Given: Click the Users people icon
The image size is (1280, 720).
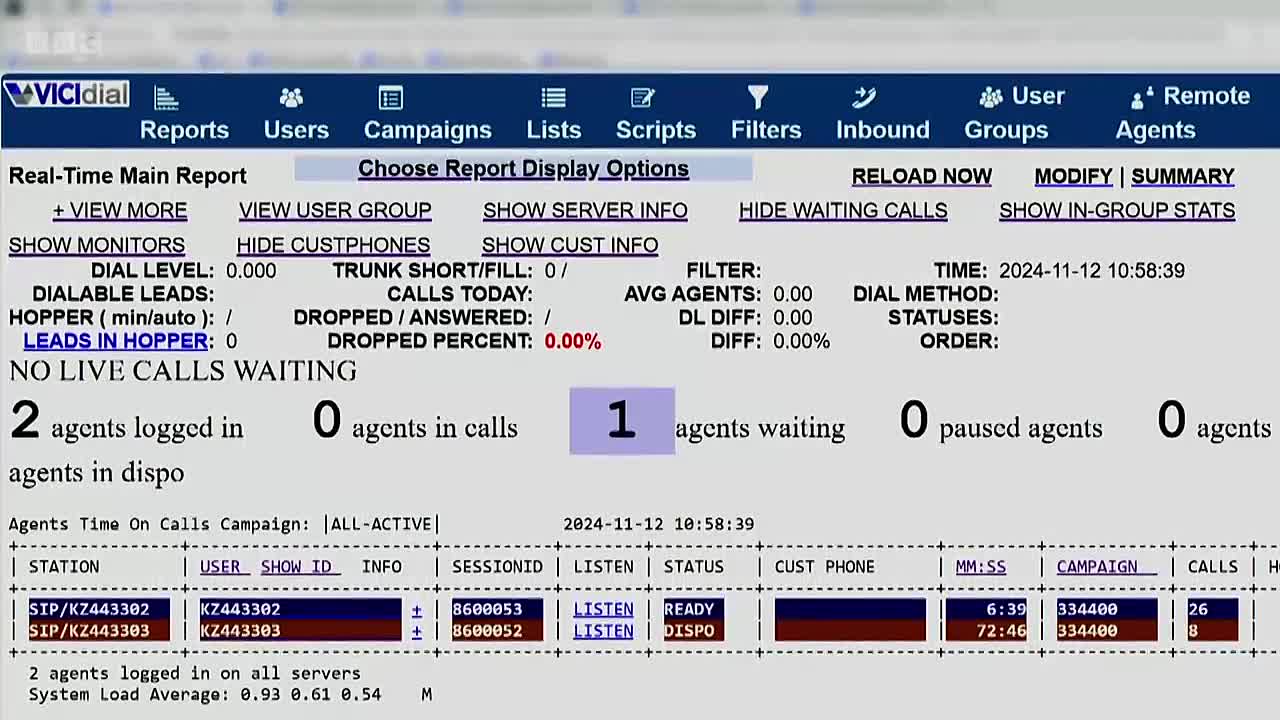Looking at the screenshot, I should pos(292,95).
